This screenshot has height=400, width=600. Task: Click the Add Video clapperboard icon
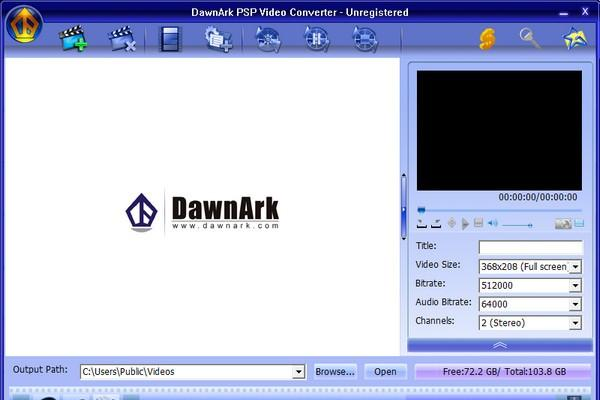[x=73, y=38]
